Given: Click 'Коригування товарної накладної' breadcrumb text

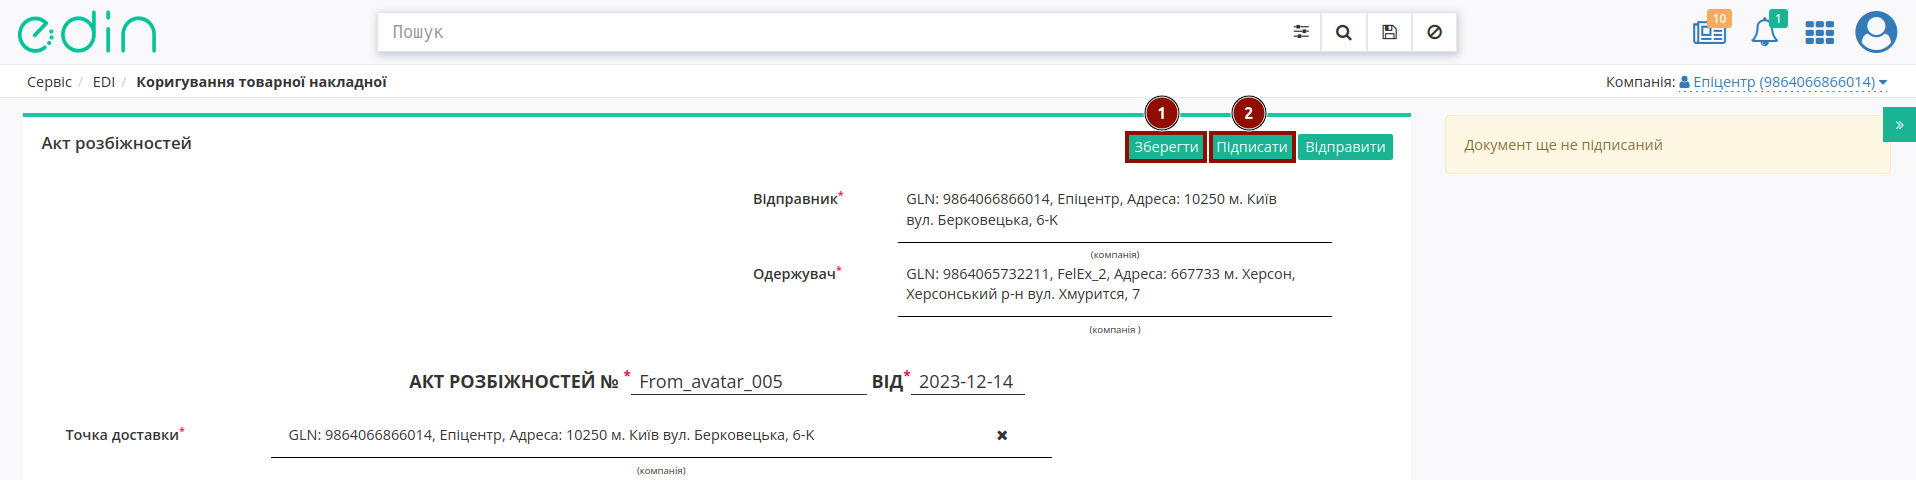Looking at the screenshot, I should point(261,82).
